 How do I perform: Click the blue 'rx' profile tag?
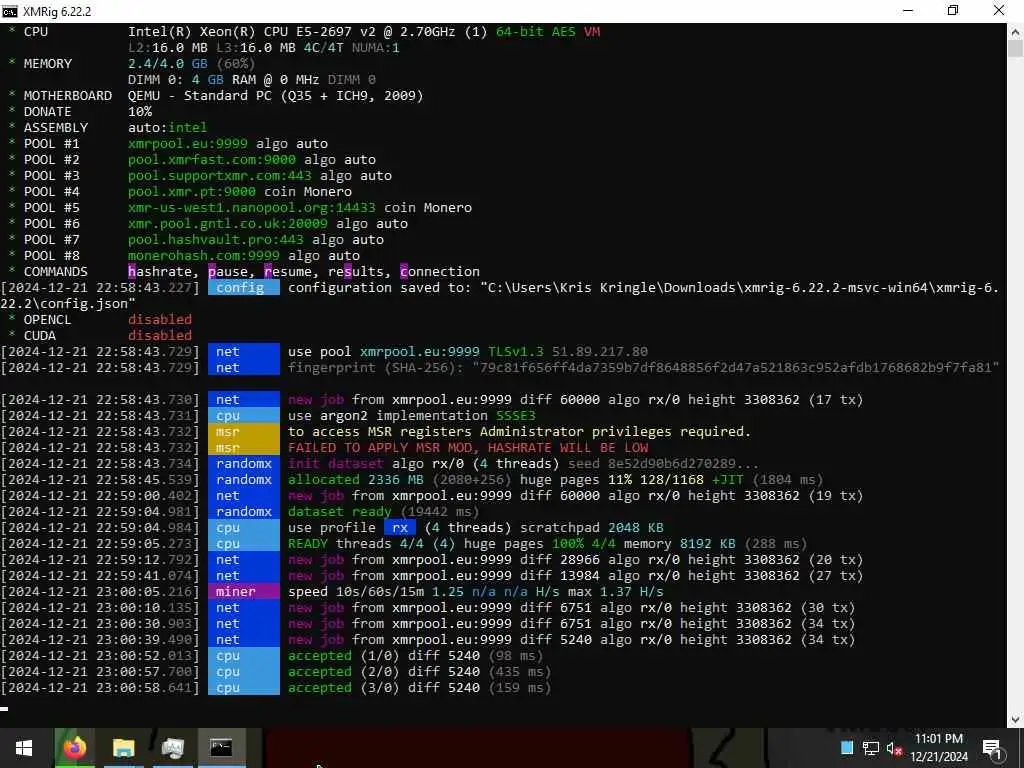400,528
